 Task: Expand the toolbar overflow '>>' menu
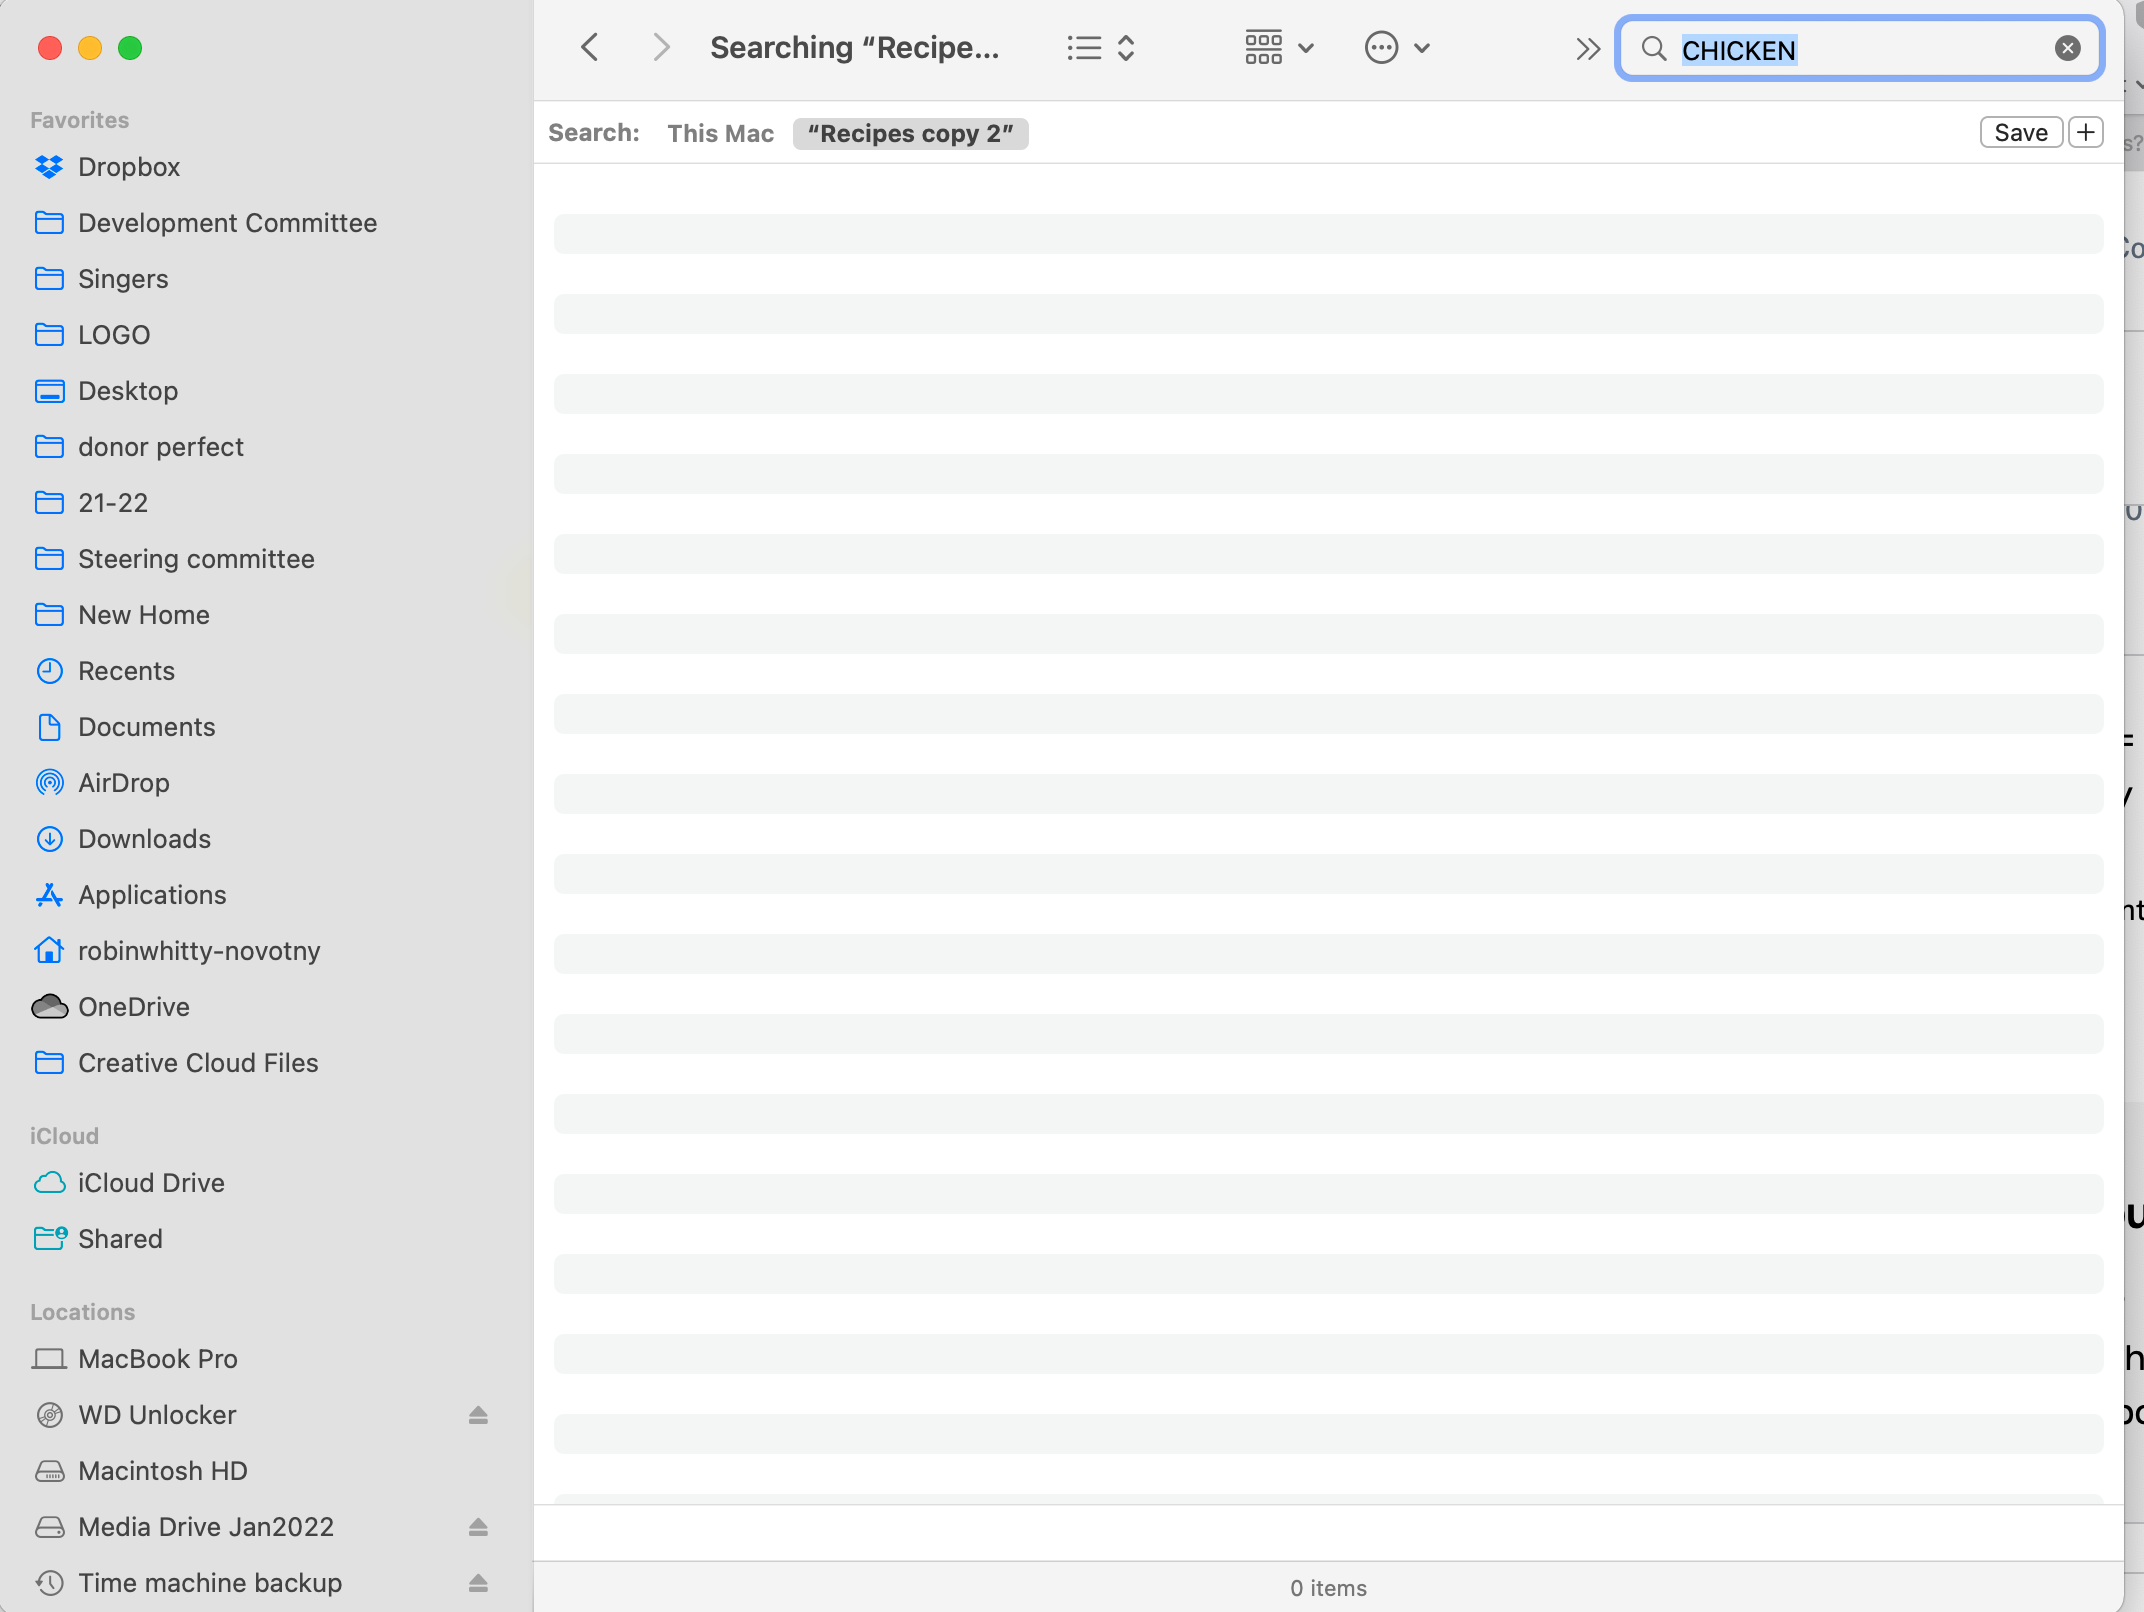pyautogui.click(x=1589, y=47)
